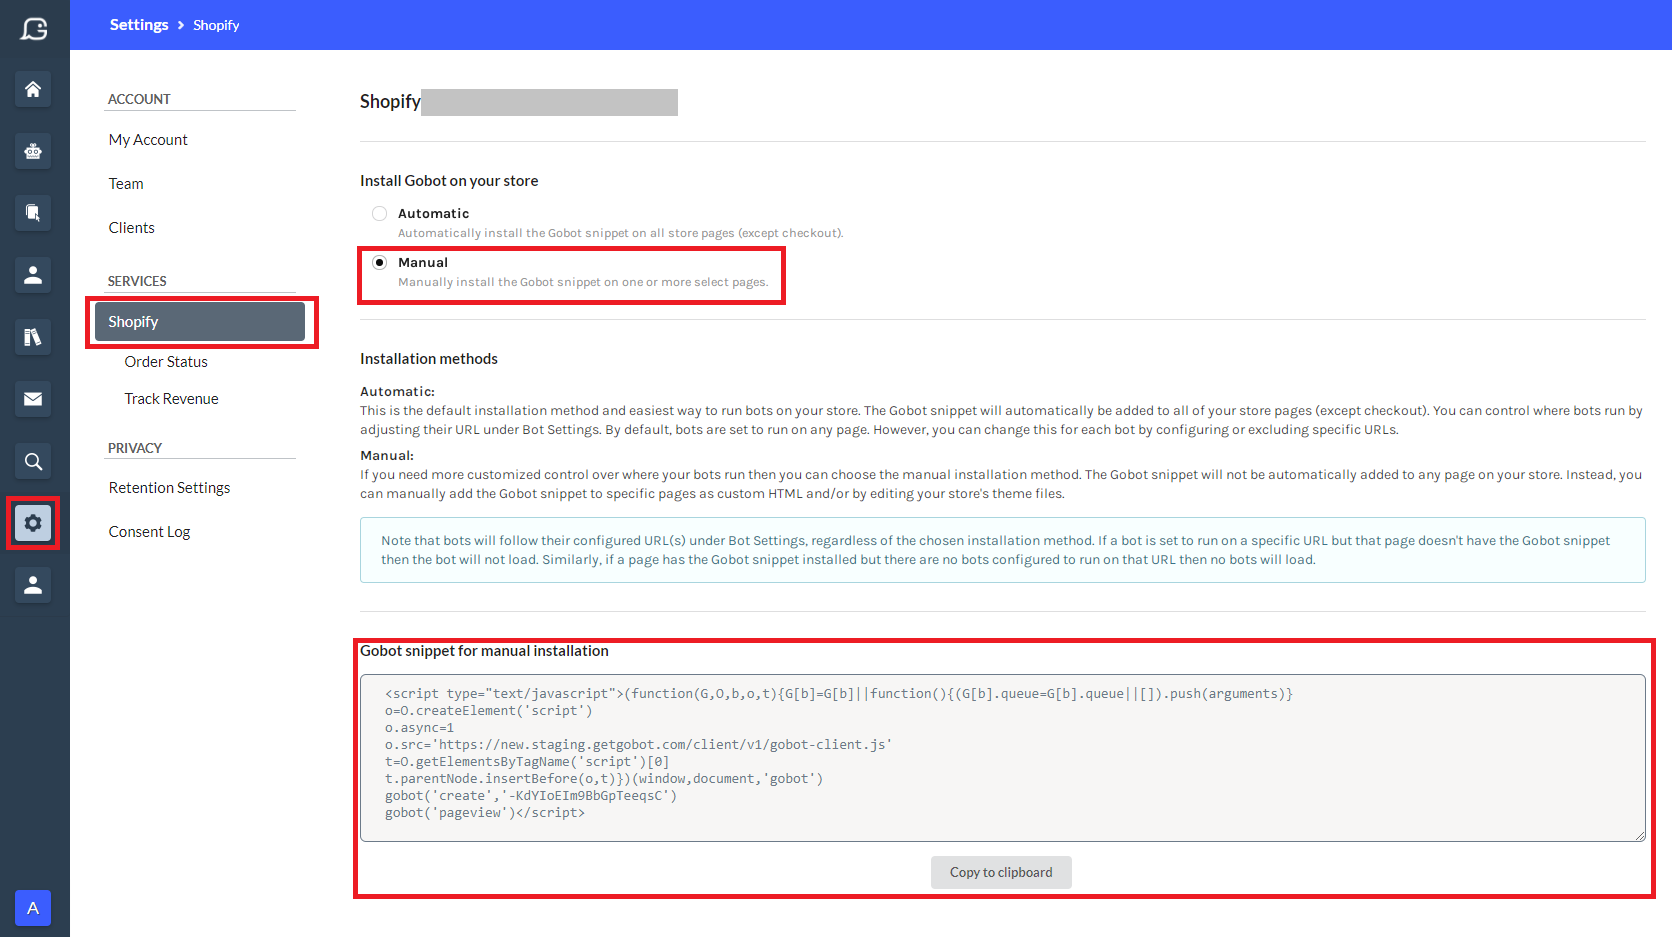Click the 'Automatically install the Gobot snippet' description
Viewport: 1672px width, 937px height.
[x=620, y=233]
